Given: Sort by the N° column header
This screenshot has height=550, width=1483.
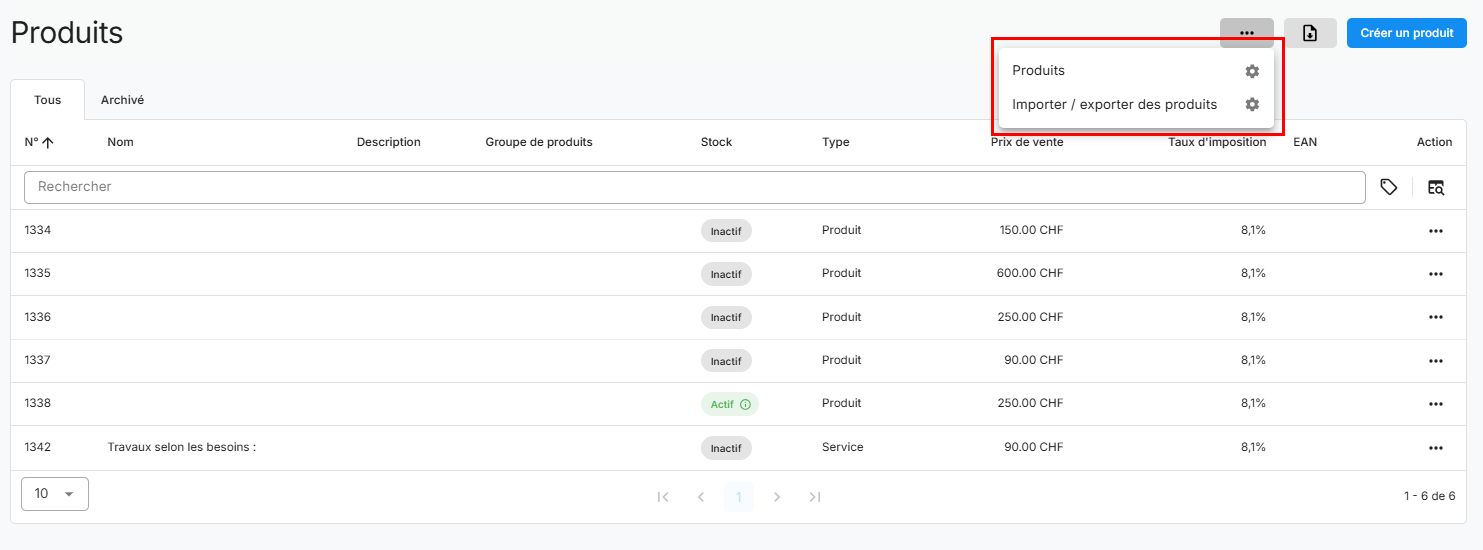Looking at the screenshot, I should [39, 142].
